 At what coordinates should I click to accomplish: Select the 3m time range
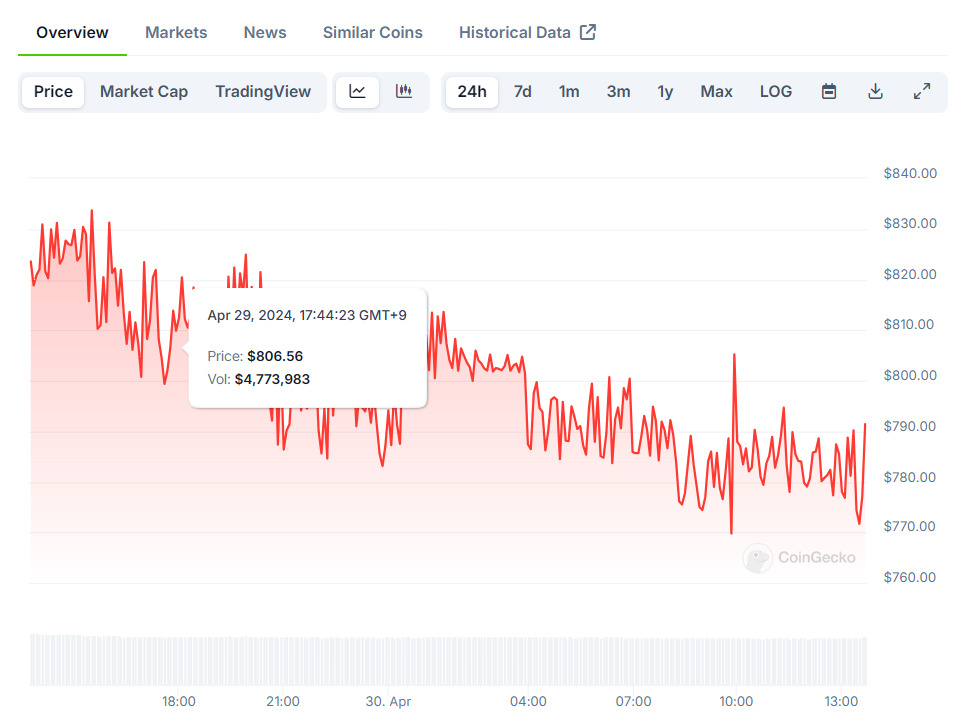pos(619,92)
